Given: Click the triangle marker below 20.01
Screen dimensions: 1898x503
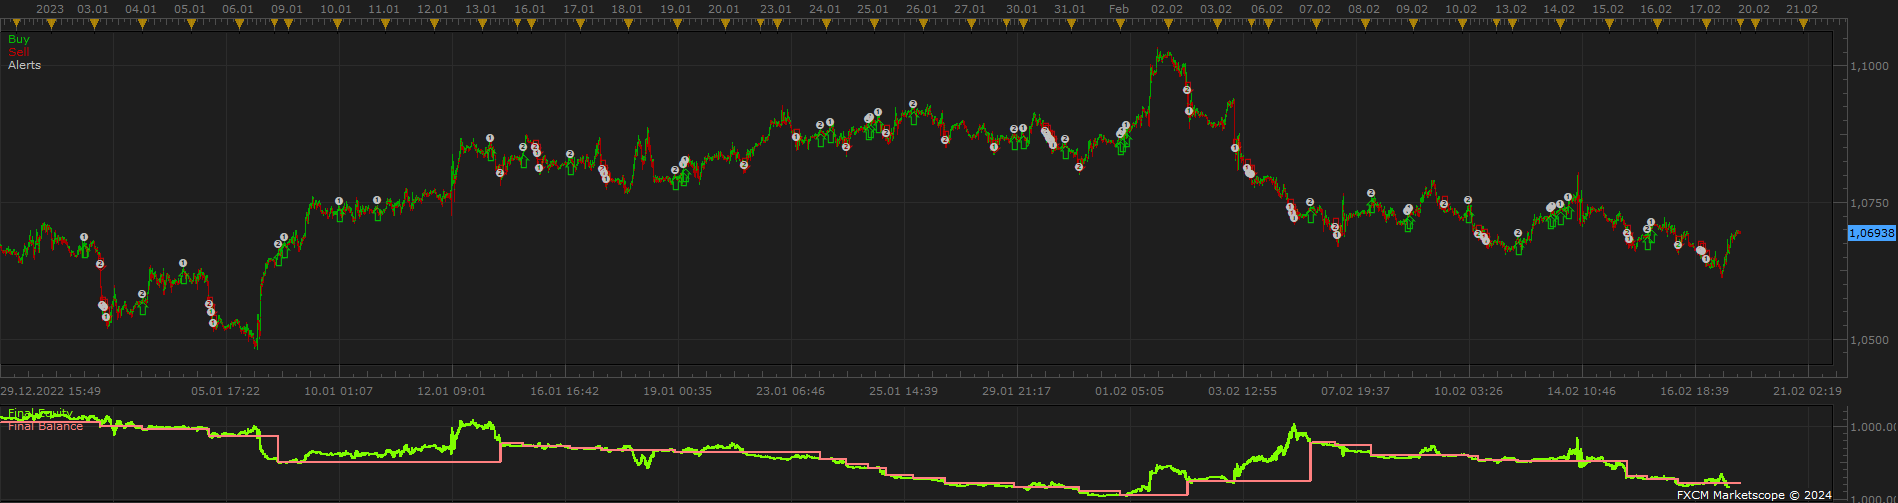Looking at the screenshot, I should (x=727, y=25).
